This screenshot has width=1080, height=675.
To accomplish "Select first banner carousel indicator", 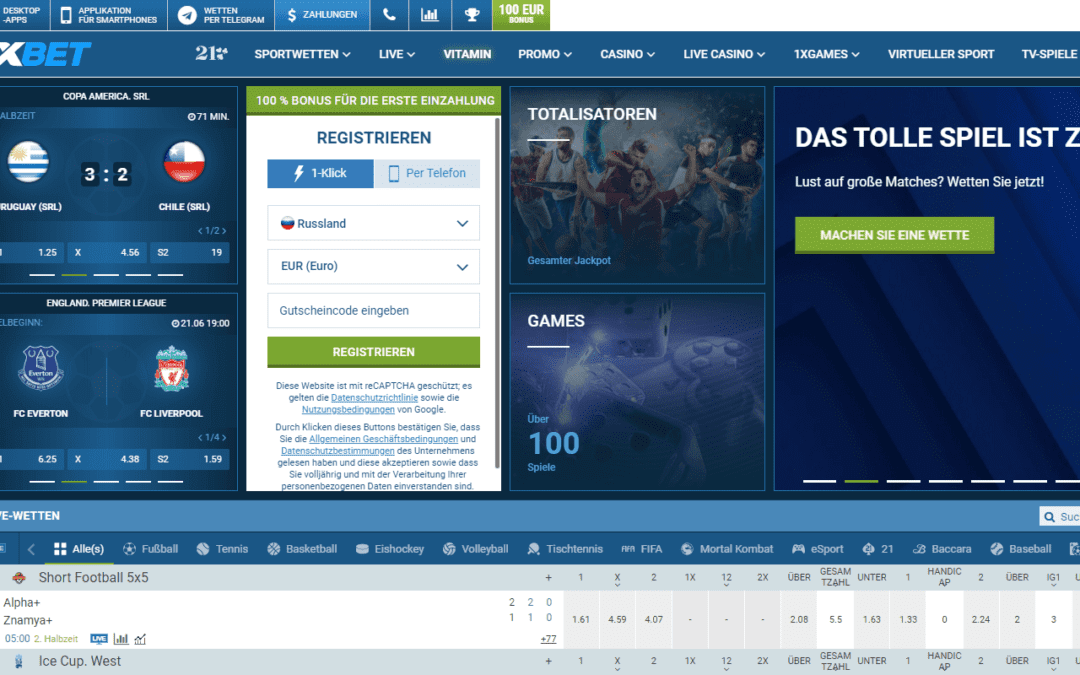I will (x=820, y=481).
